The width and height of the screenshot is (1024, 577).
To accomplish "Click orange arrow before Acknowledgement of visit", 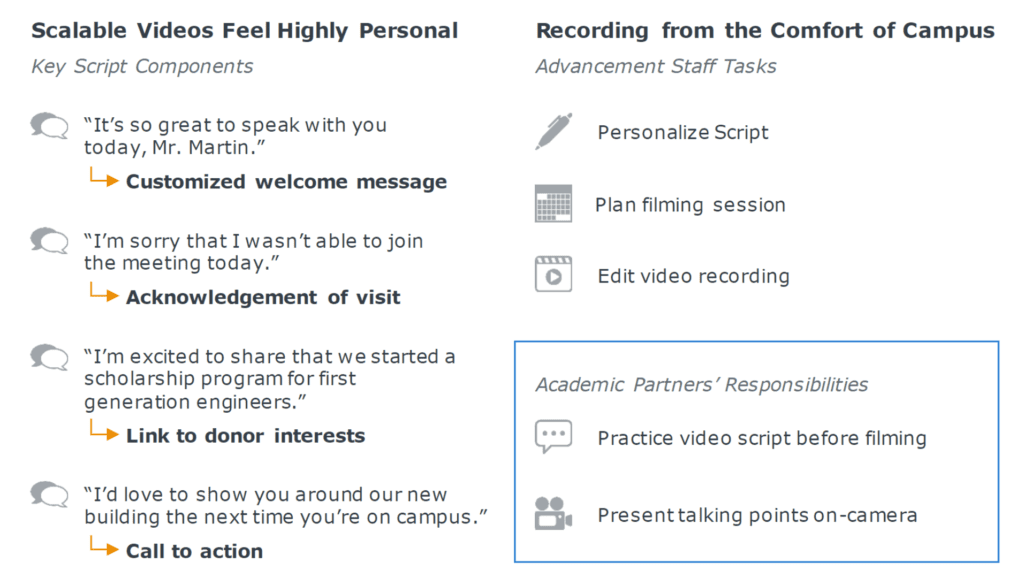I will coord(104,293).
